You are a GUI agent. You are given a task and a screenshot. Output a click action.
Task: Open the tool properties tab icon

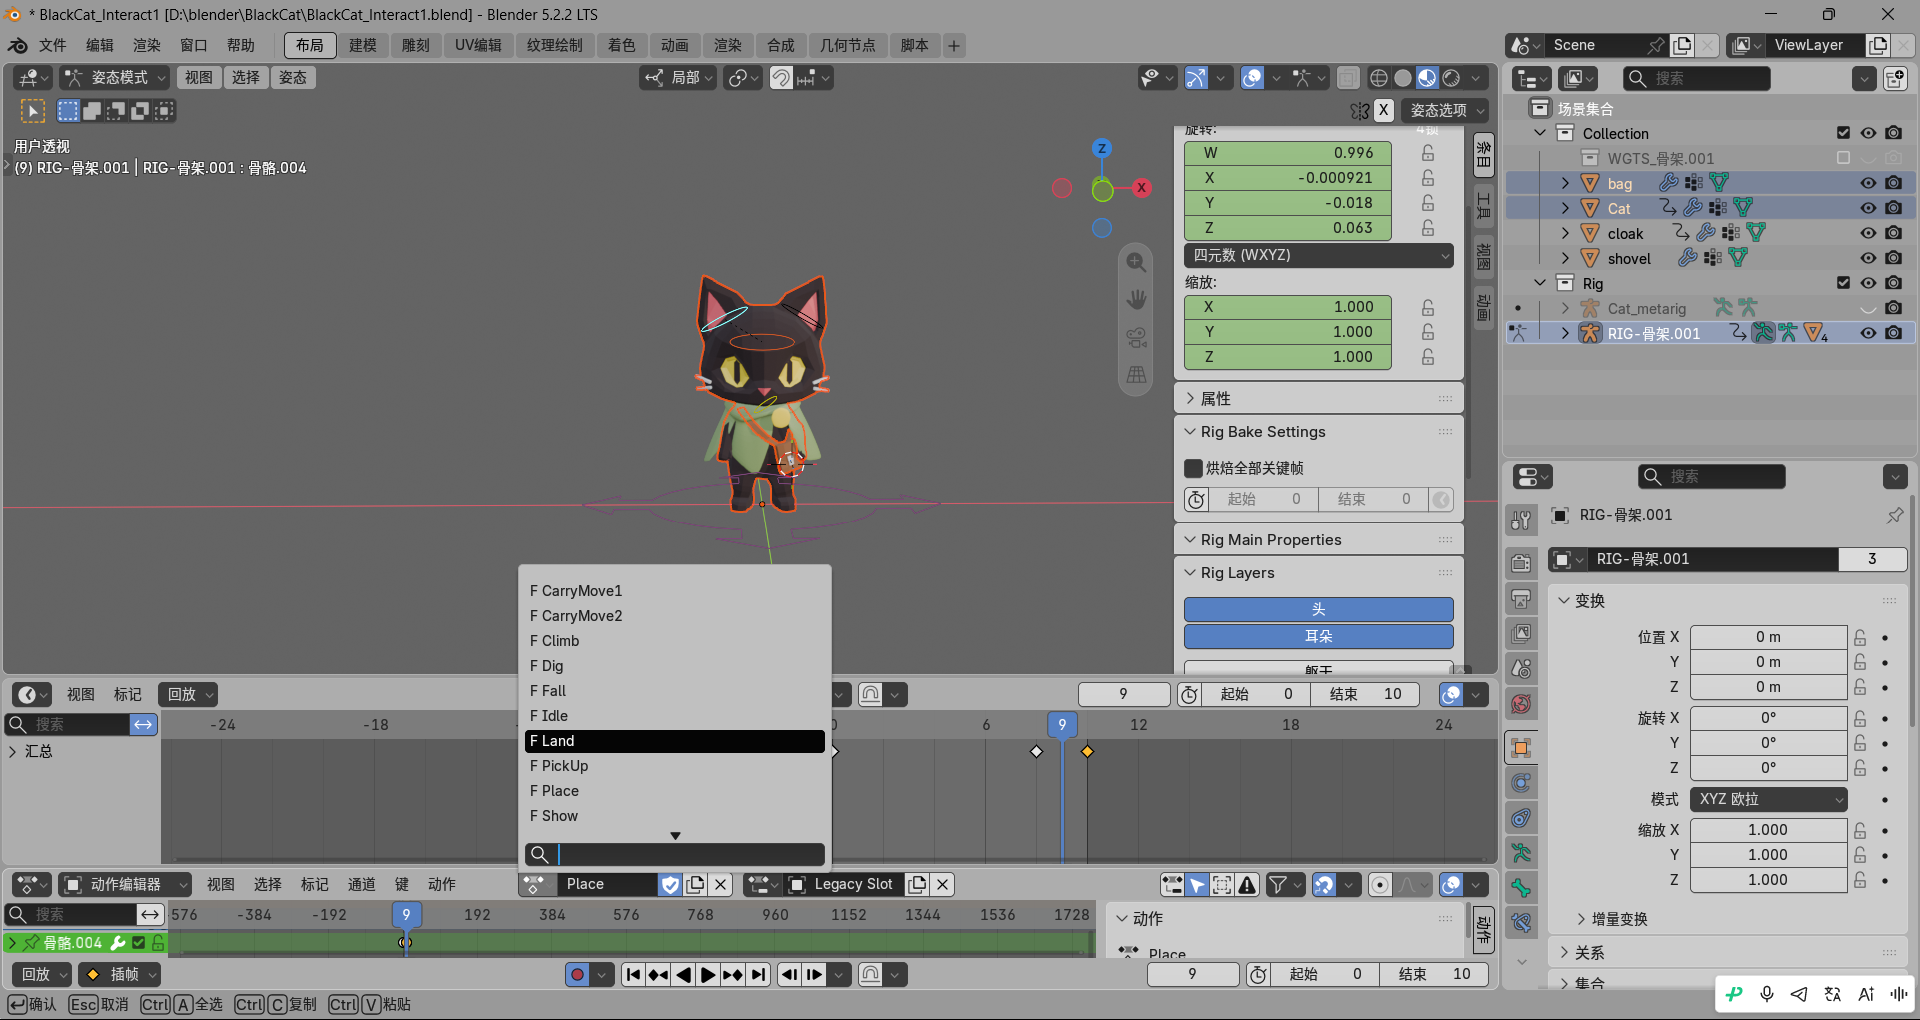1521,520
